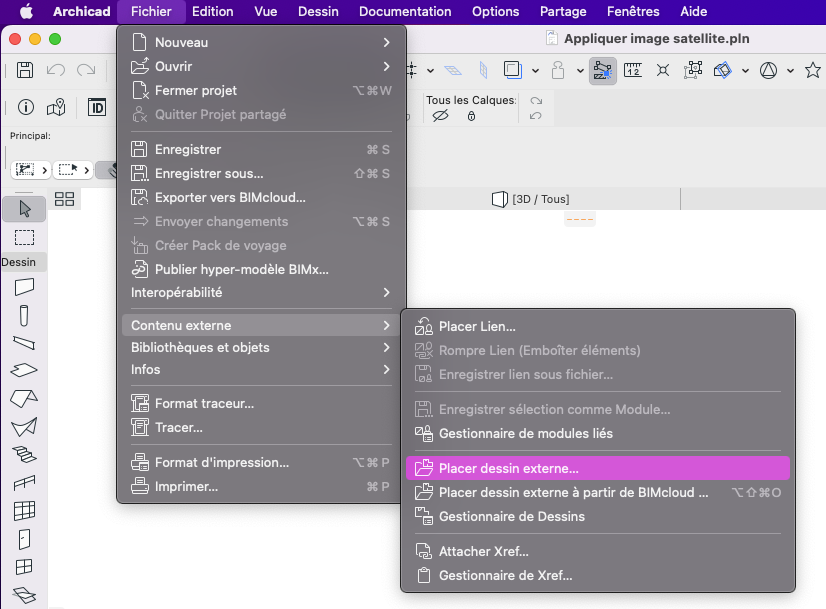The image size is (826, 609).
Task: Expand Bibliothèques et objets submenu
Action: coord(262,348)
